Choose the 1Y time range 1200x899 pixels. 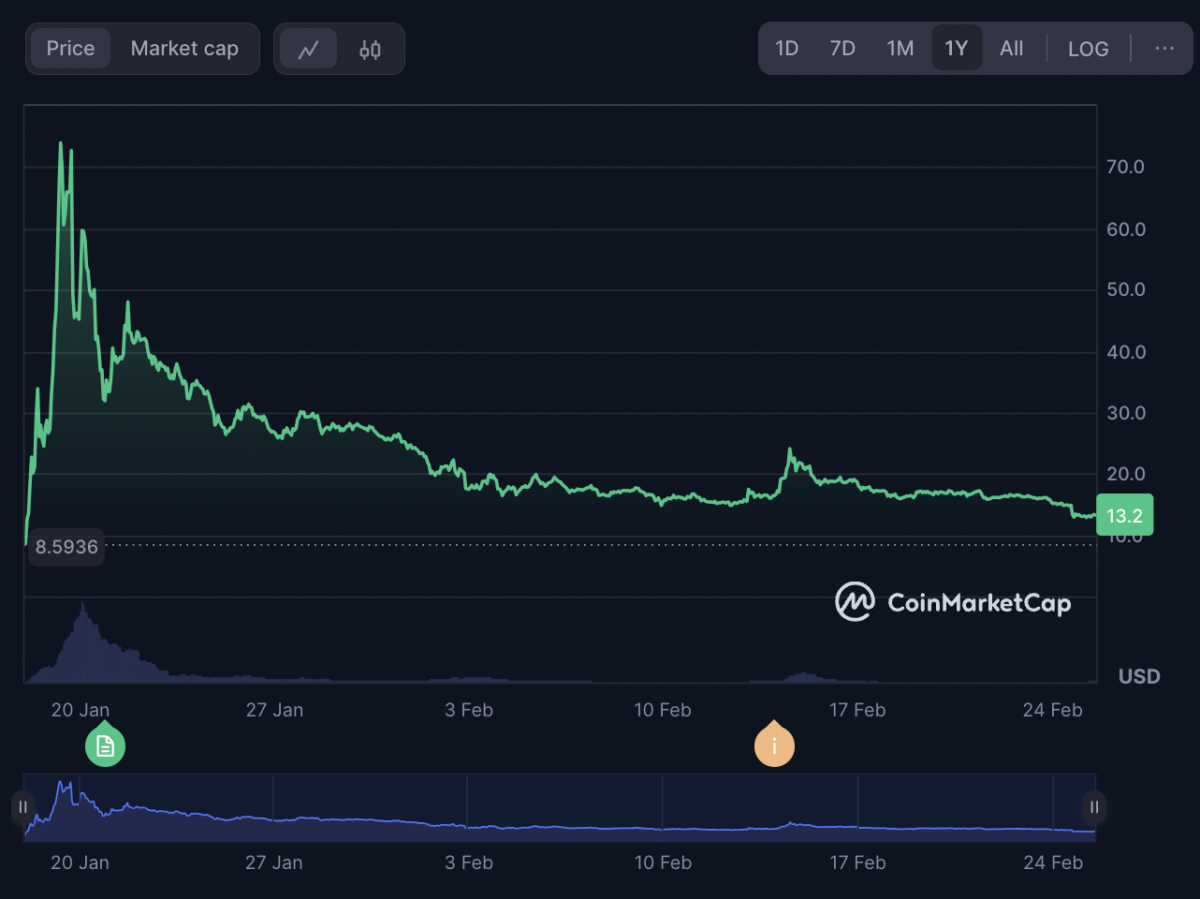tap(957, 48)
